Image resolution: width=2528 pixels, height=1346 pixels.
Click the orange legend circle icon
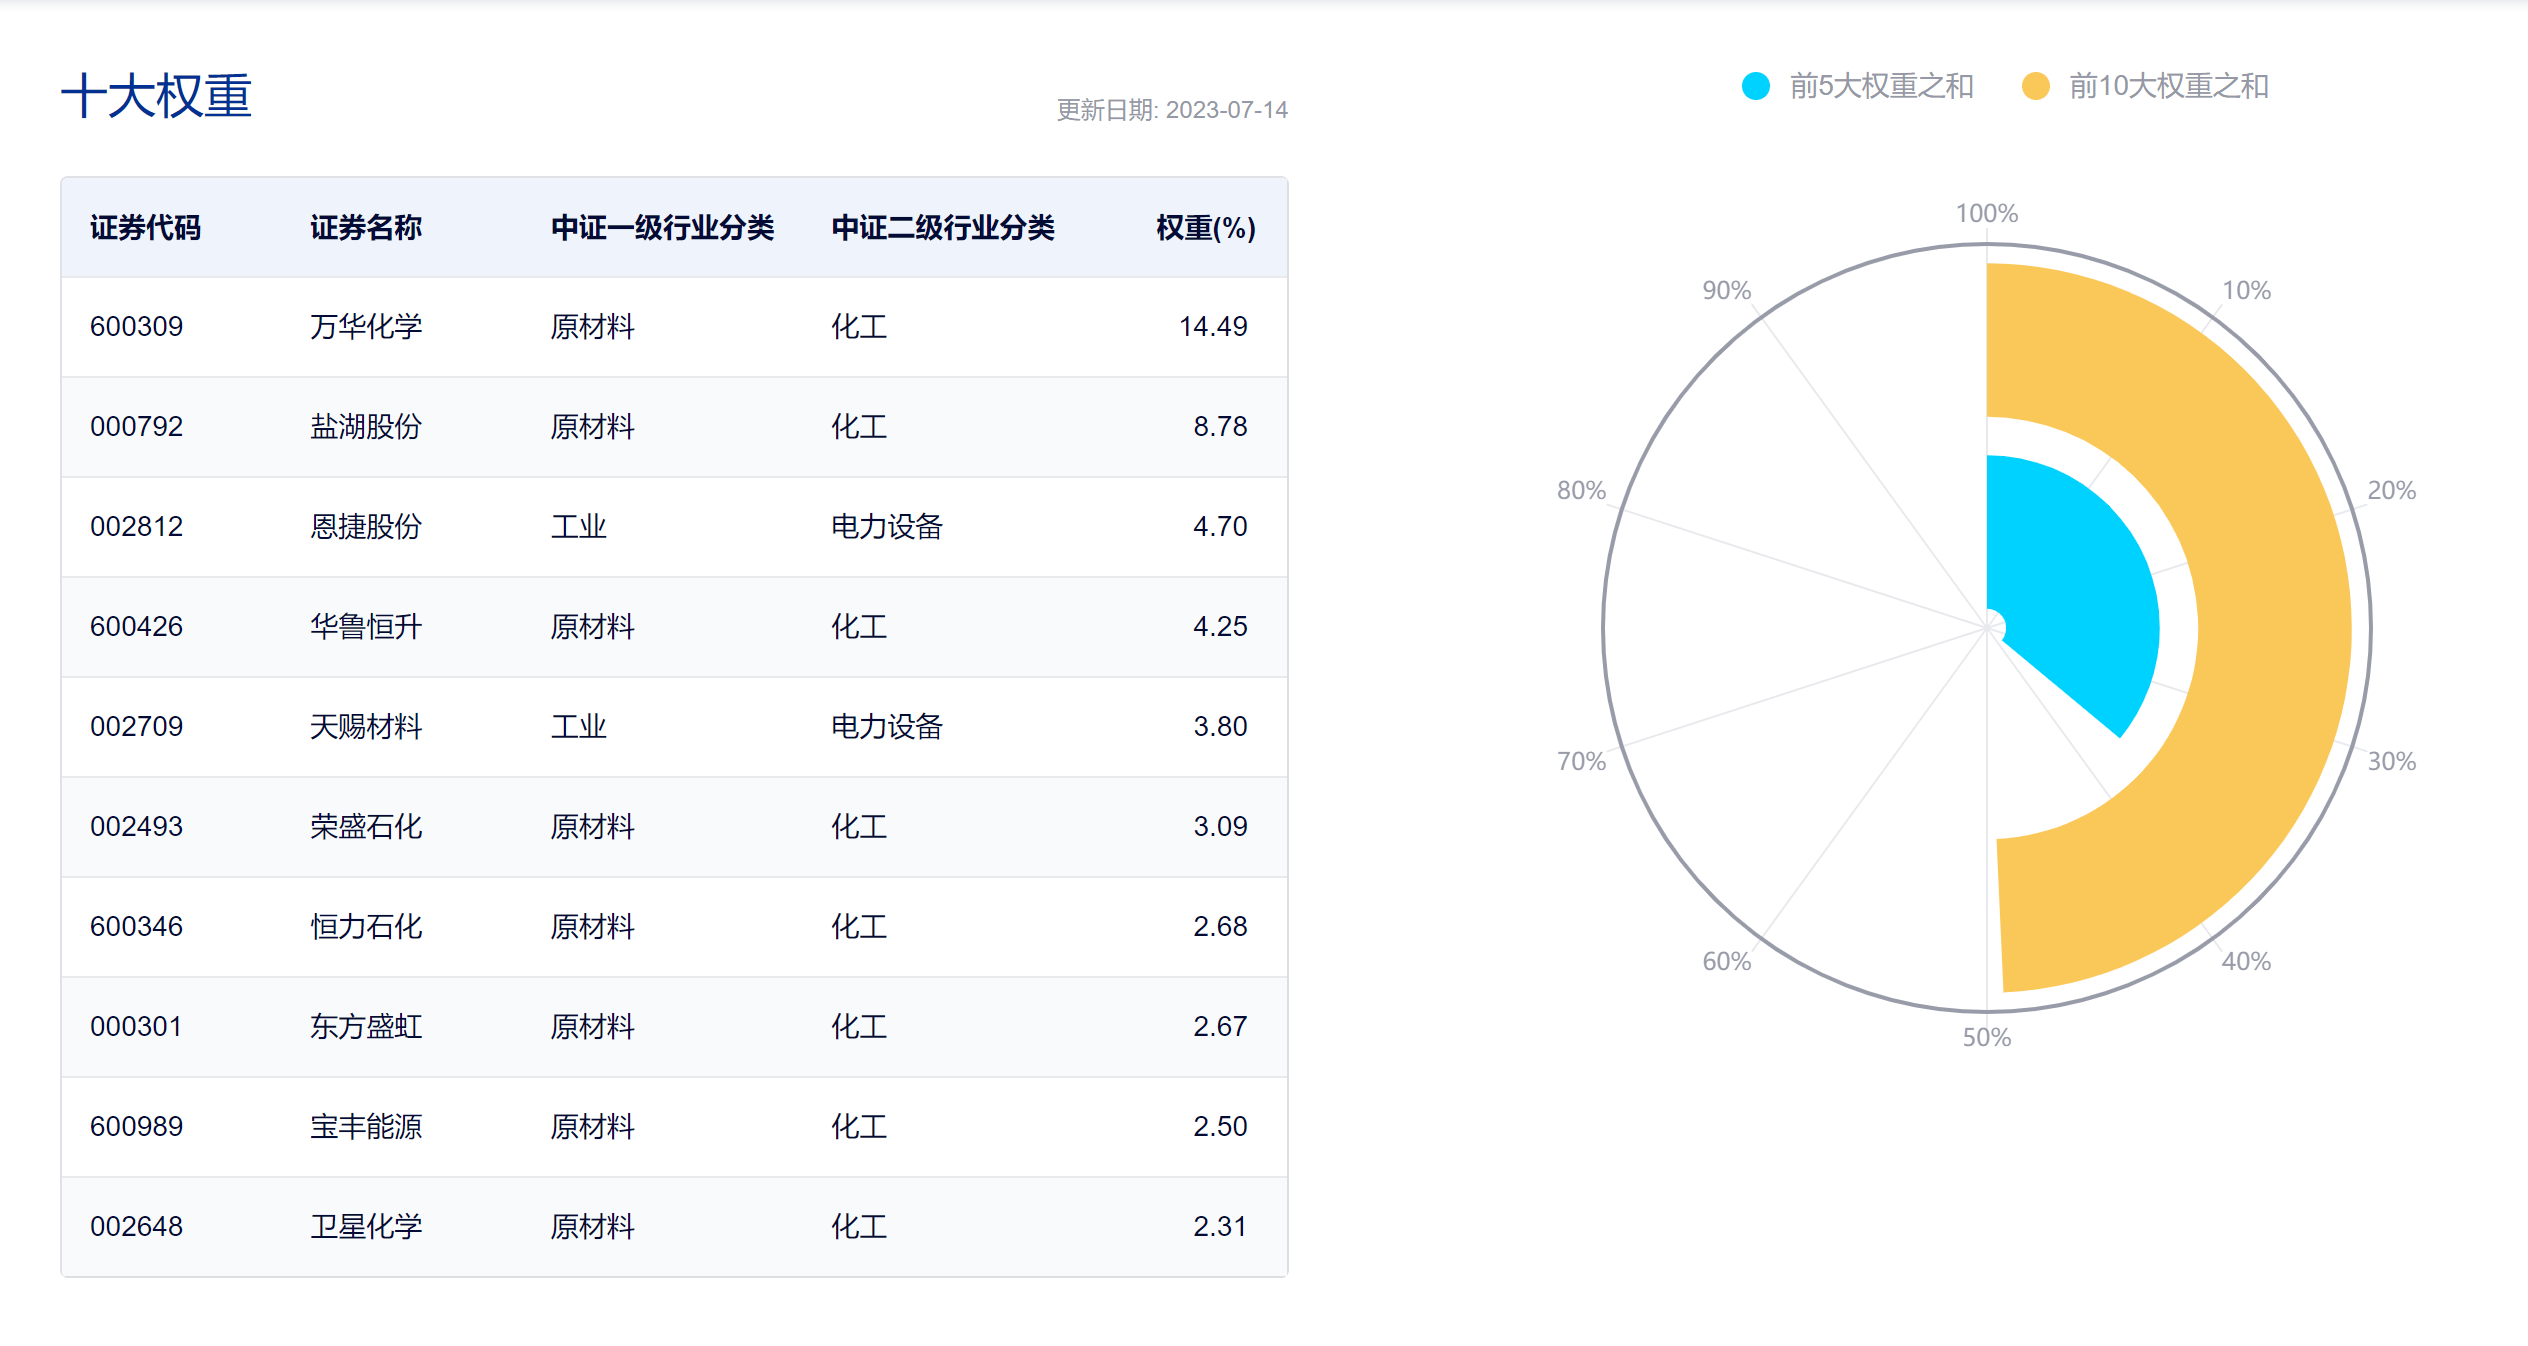tap(2035, 86)
